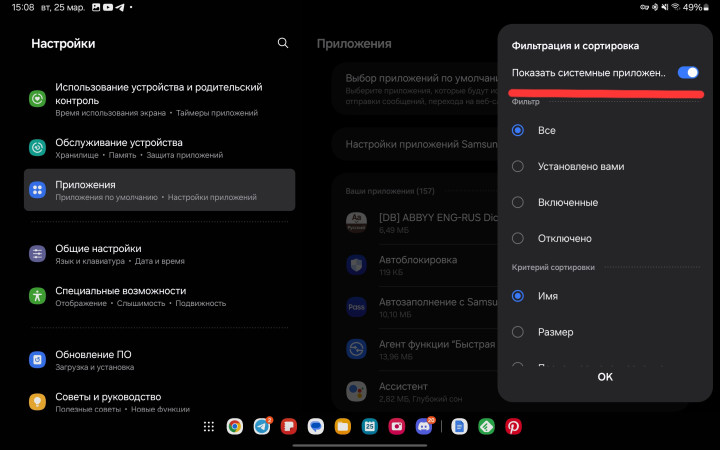Open Chrome from the dock
This screenshot has width=720, height=450.
tap(234, 426)
